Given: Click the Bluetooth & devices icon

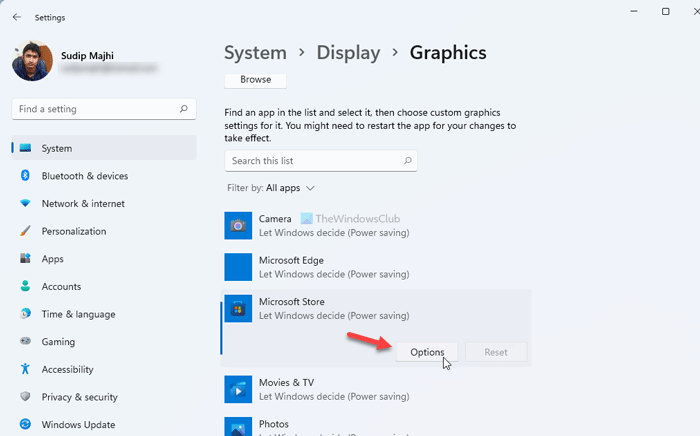Looking at the screenshot, I should [x=26, y=176].
